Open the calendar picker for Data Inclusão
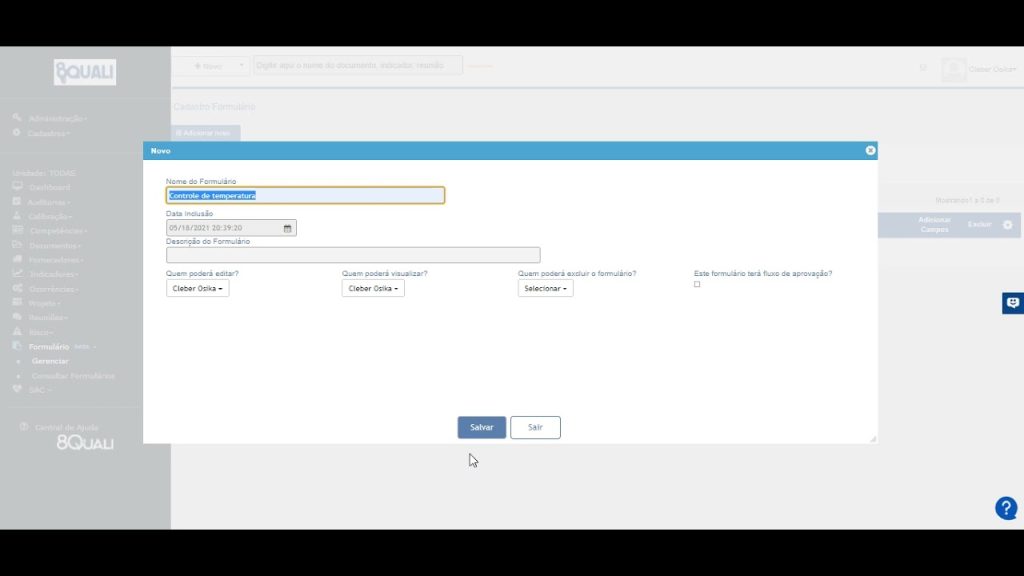Screen dimensions: 1024x576 287,228
